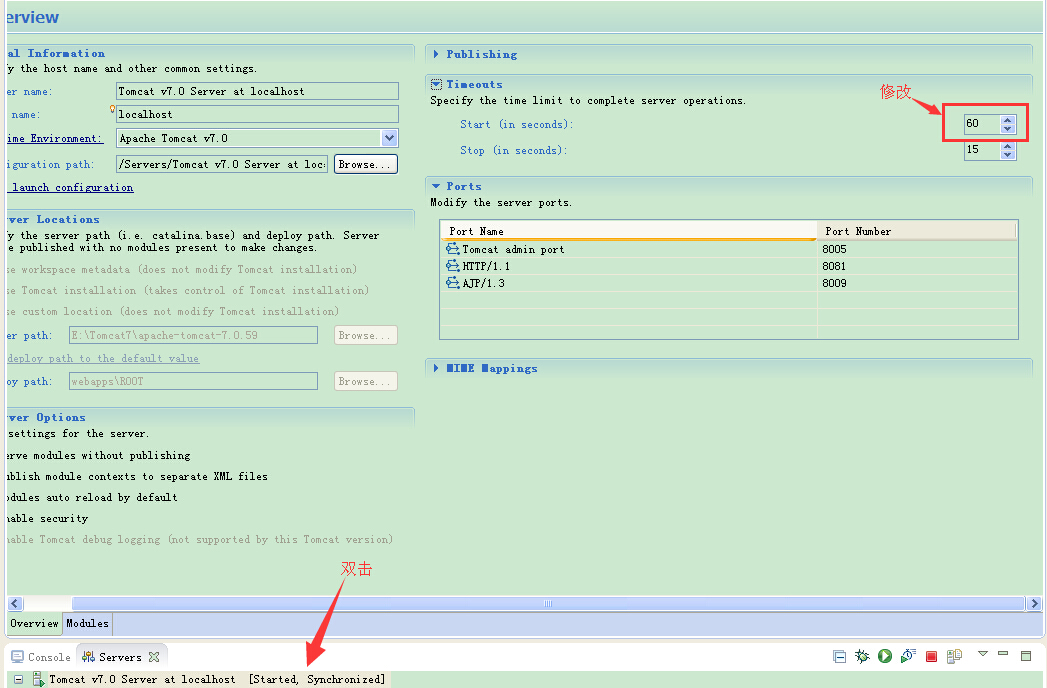Click port number 8009 cell

[917, 283]
